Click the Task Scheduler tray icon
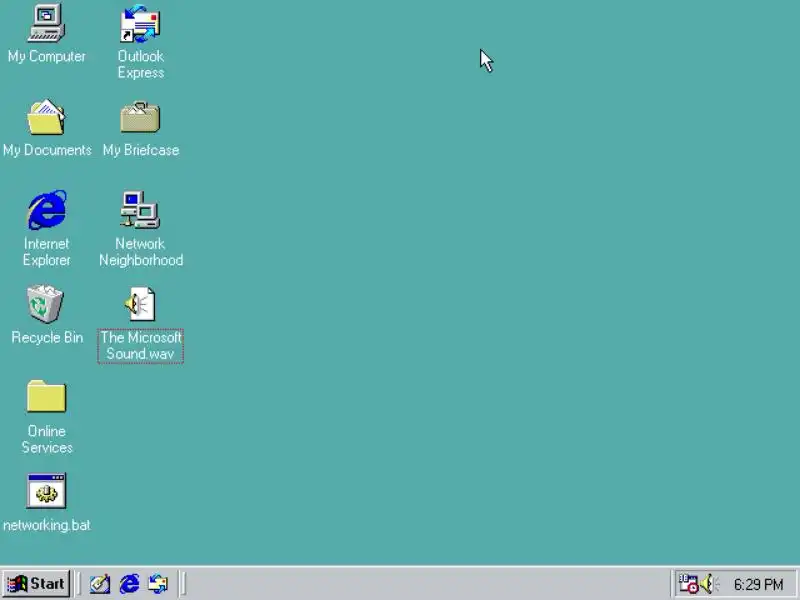This screenshot has width=800, height=600. pos(688,584)
